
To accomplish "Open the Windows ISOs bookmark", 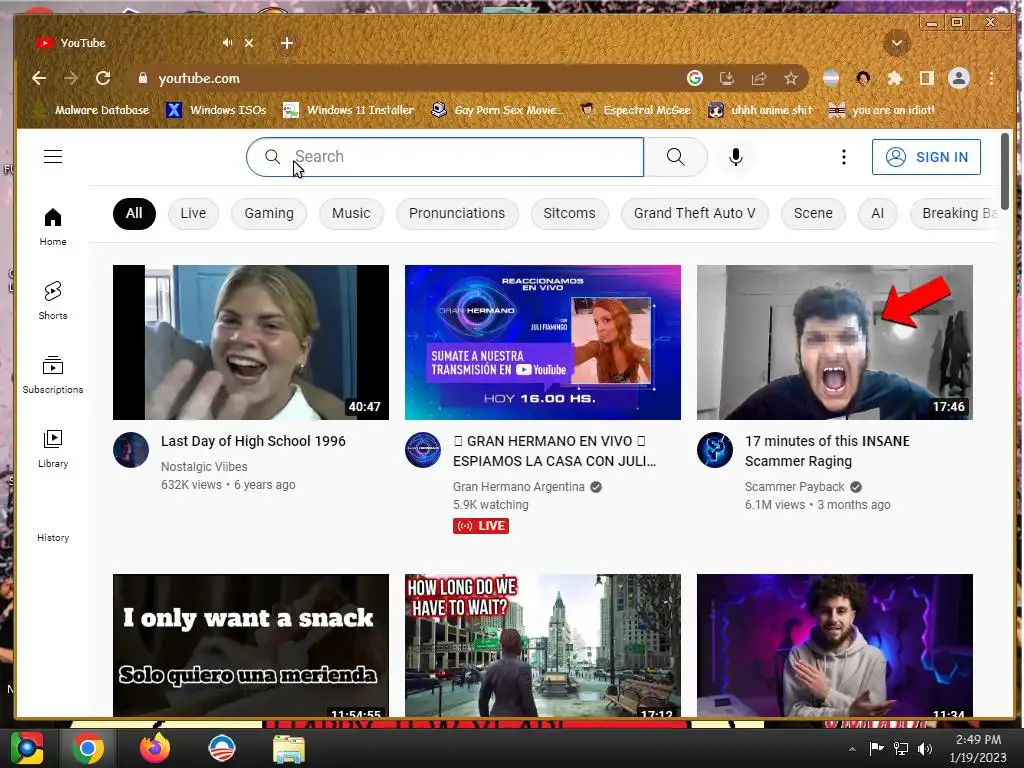I will (216, 110).
